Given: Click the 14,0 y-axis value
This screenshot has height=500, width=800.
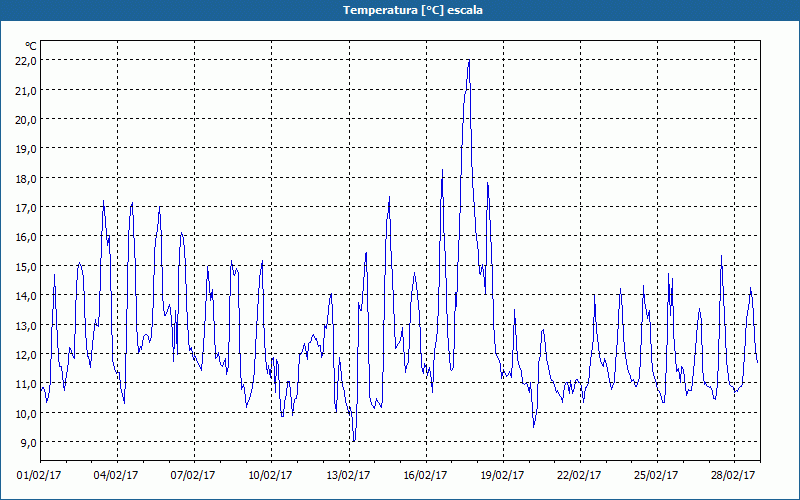Looking at the screenshot, I should click(x=26, y=295).
